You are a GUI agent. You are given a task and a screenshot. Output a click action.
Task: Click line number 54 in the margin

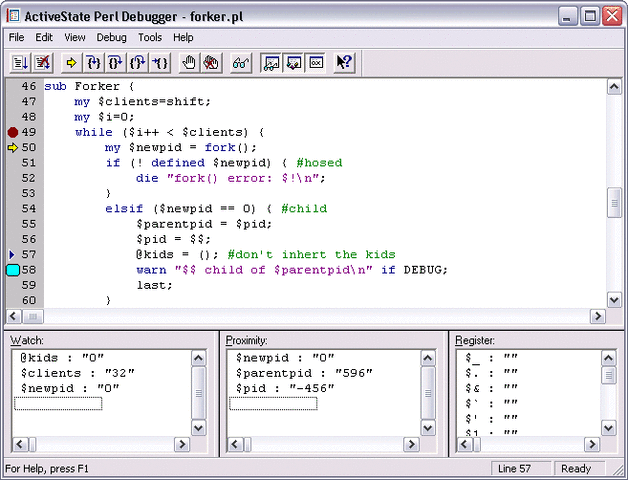coord(29,208)
